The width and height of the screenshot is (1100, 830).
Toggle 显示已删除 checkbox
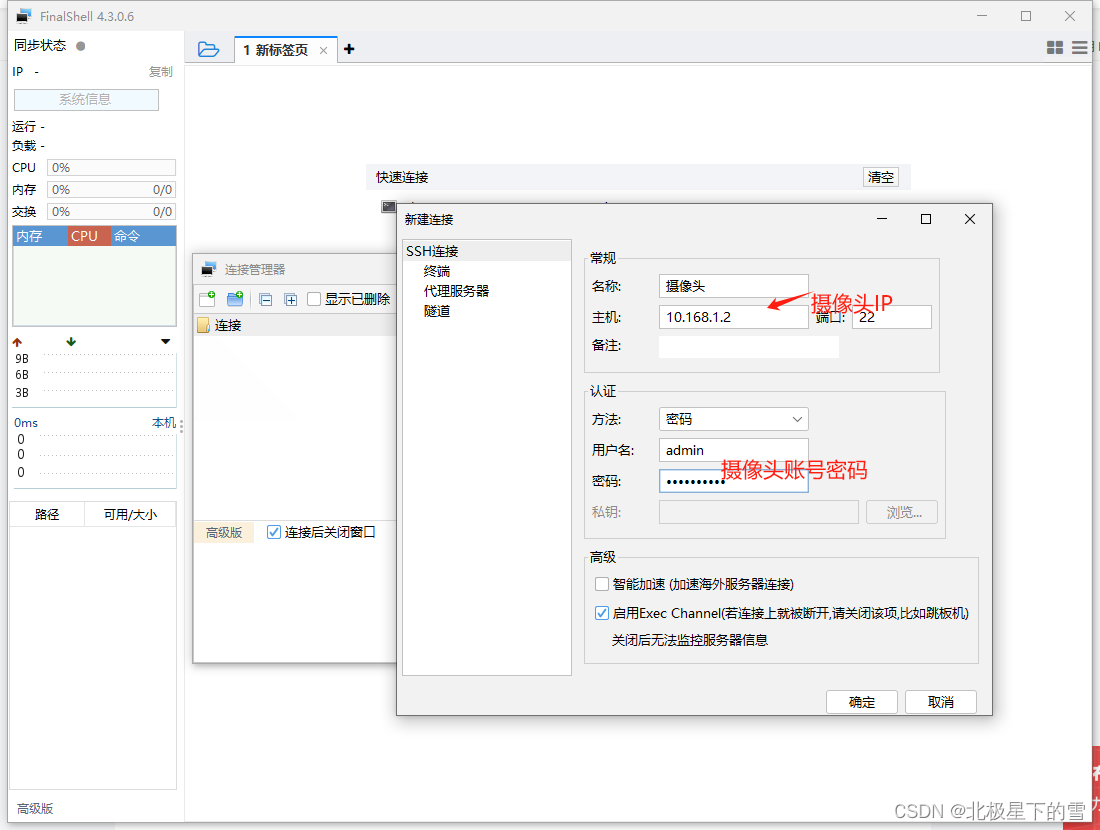[314, 299]
